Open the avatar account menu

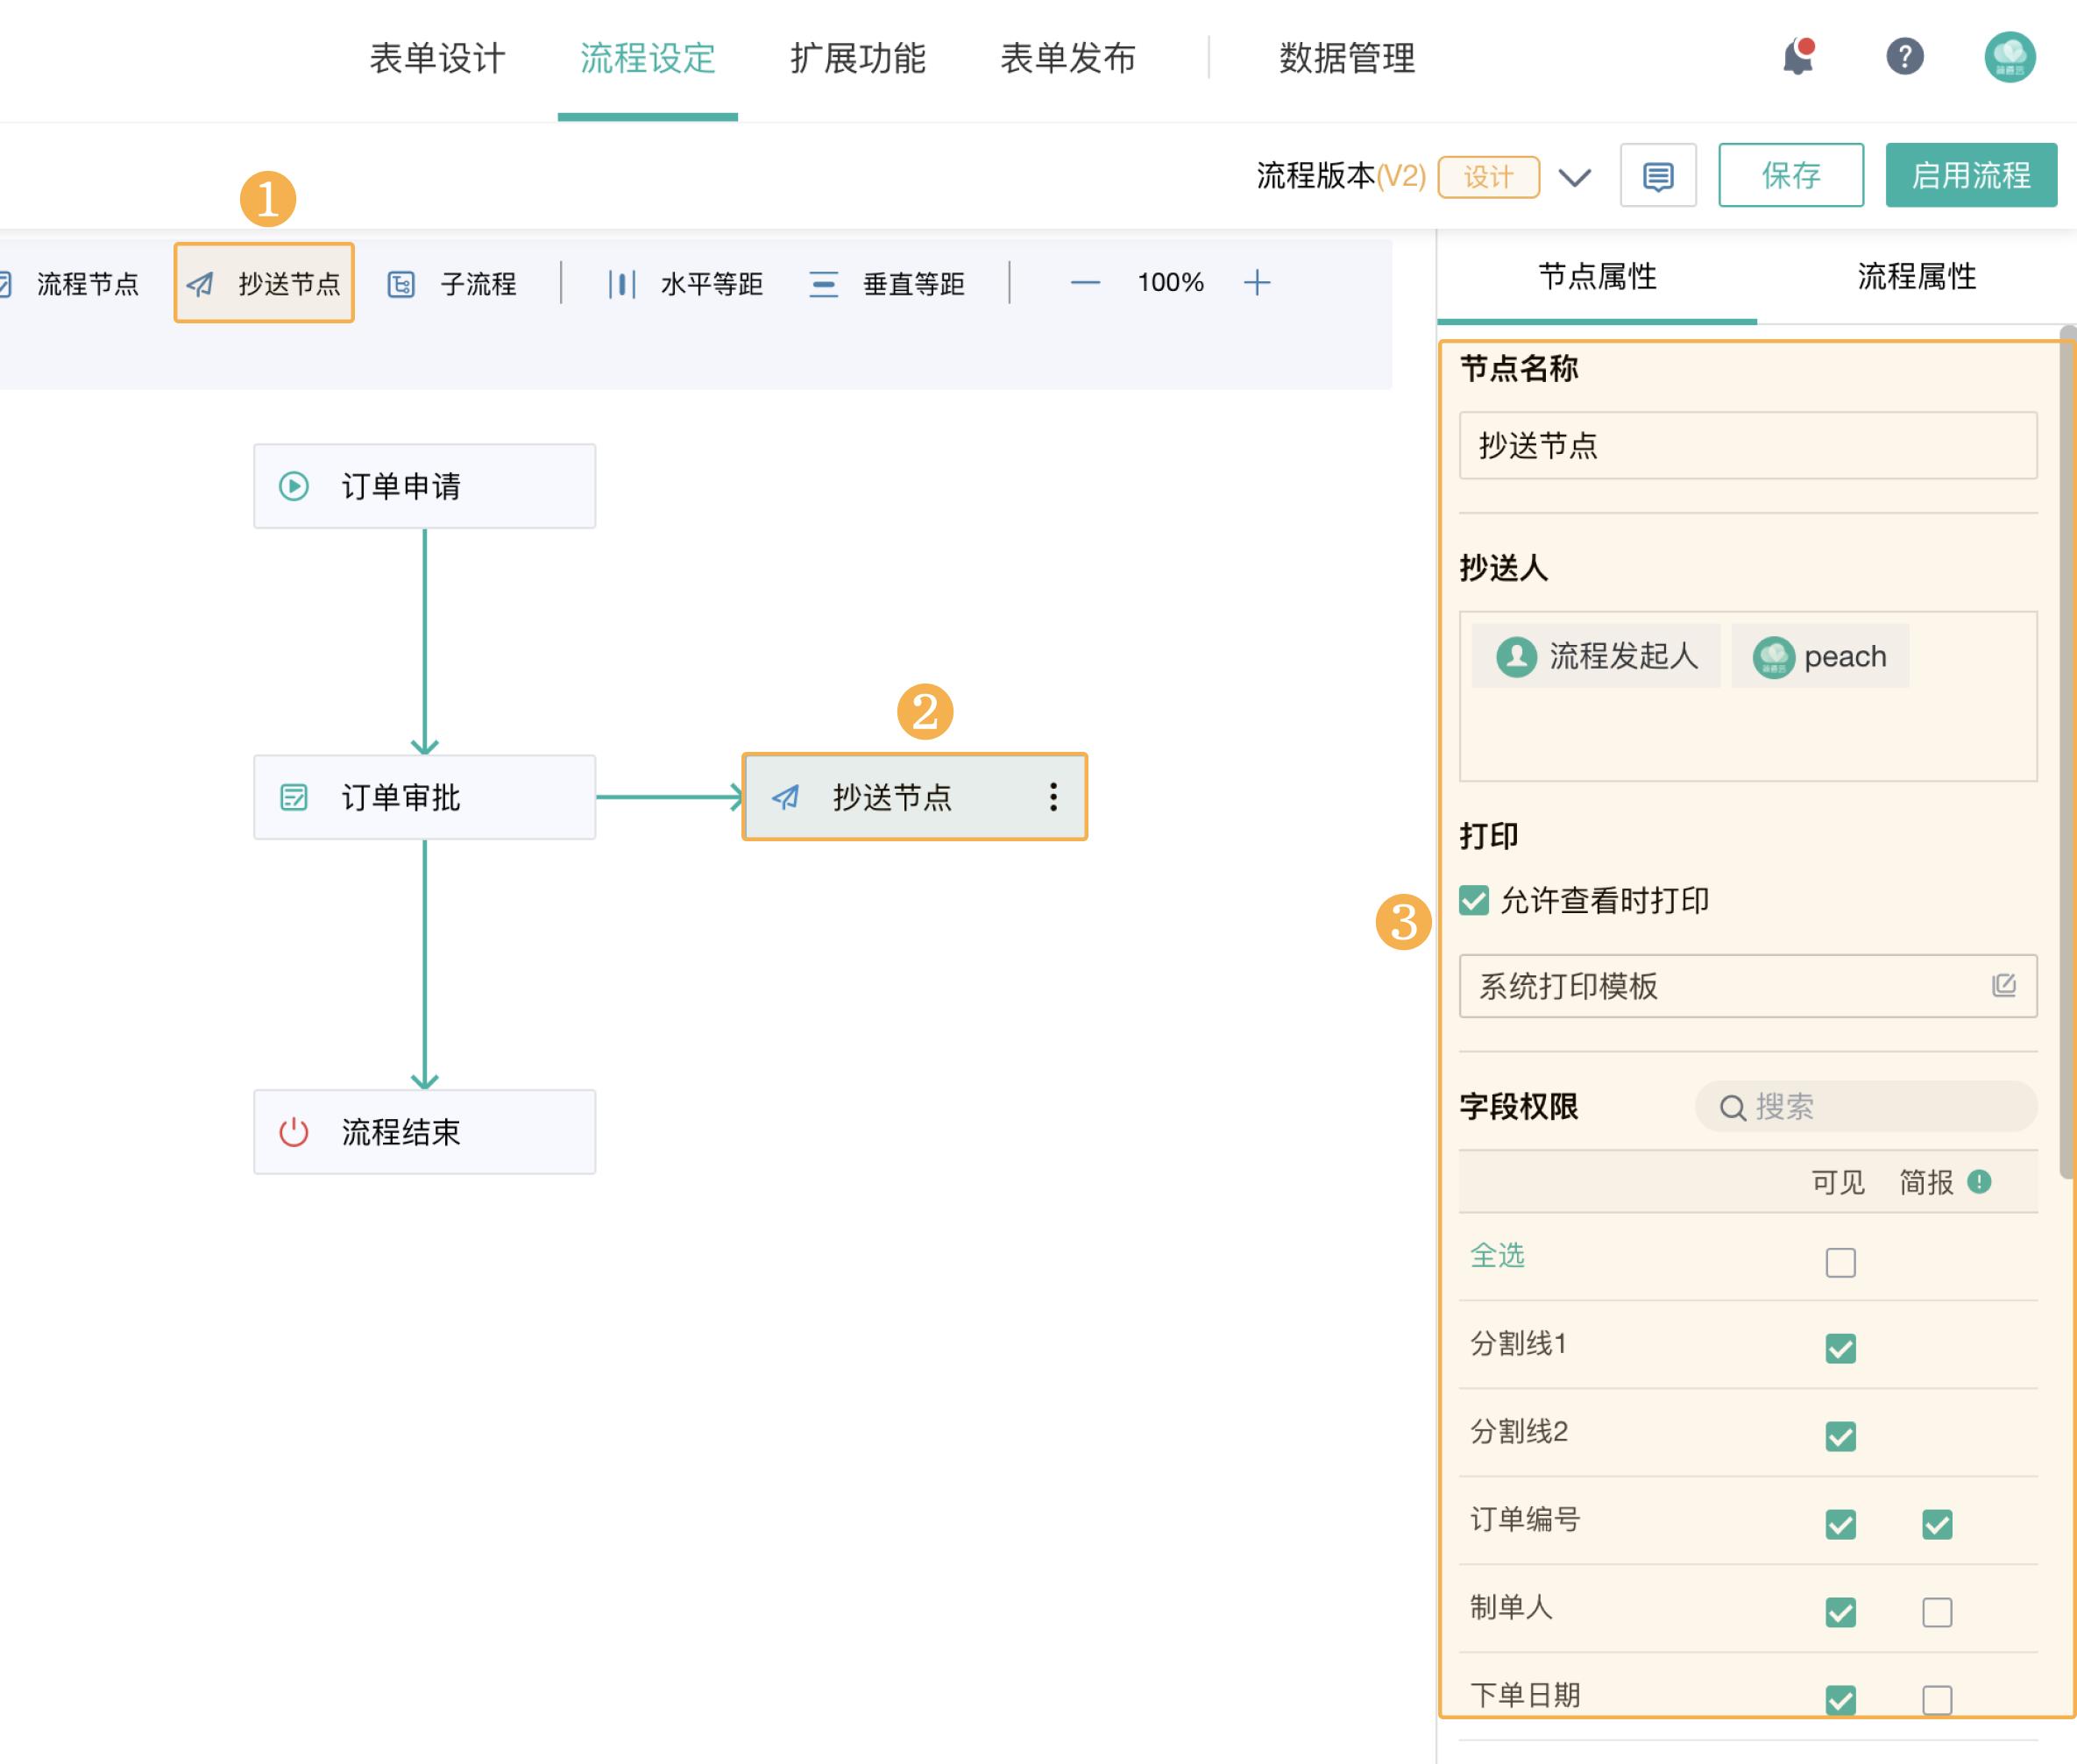2010,57
